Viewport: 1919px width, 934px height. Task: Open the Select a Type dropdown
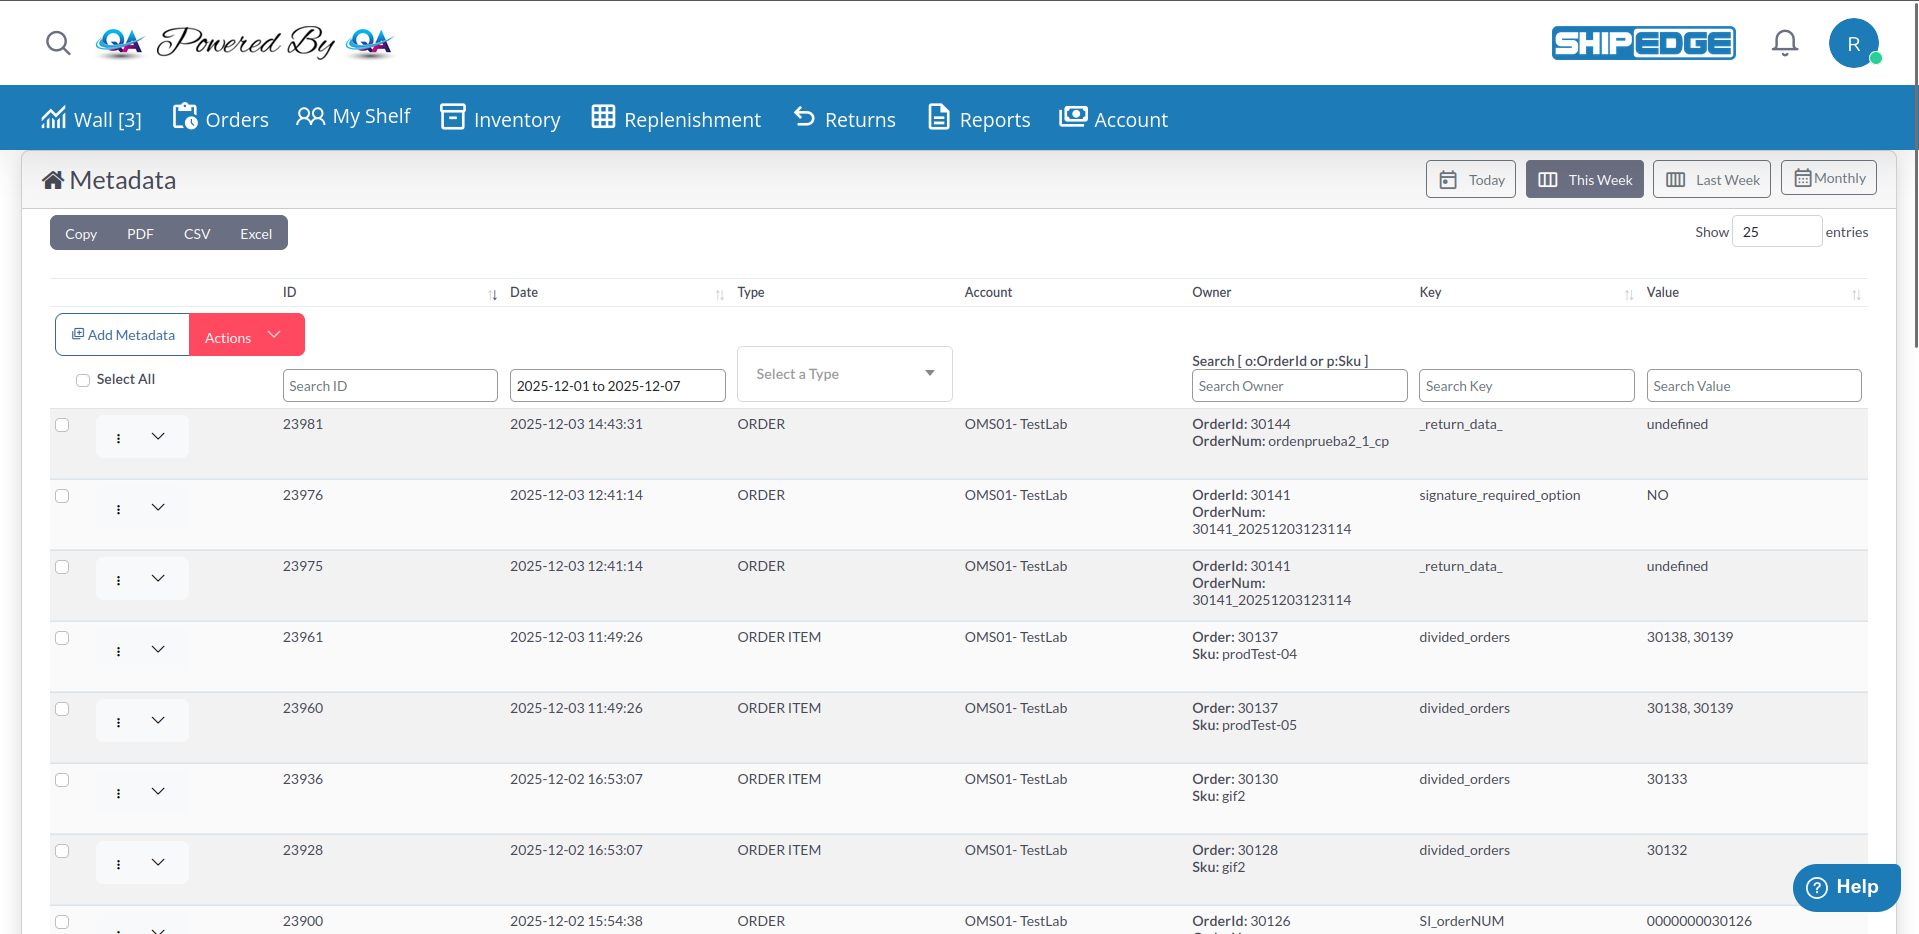coord(843,373)
